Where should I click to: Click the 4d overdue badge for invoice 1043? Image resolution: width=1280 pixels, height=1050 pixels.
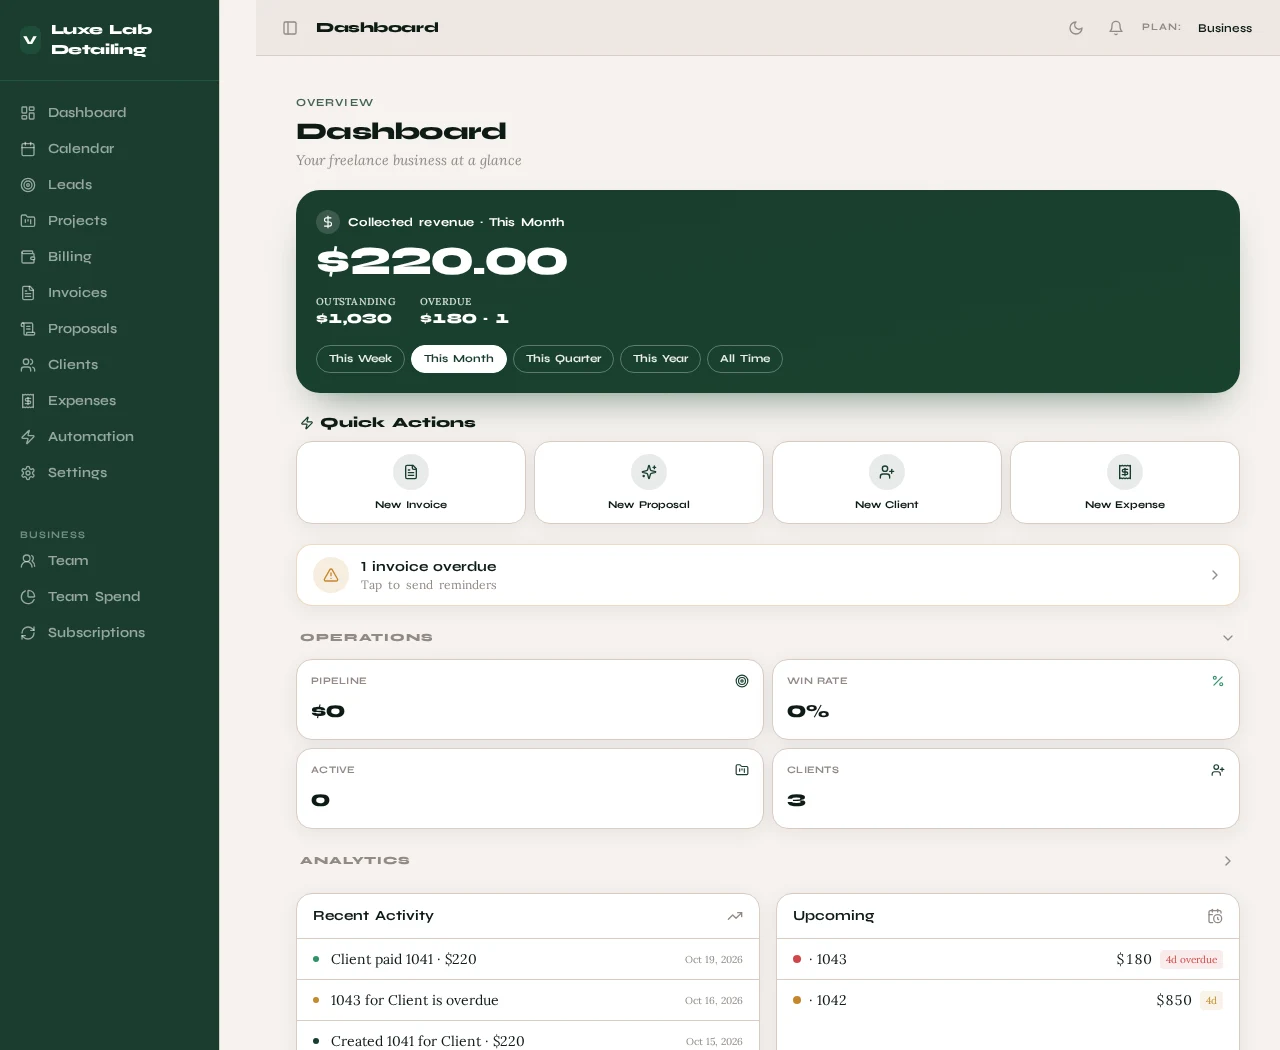1191,959
